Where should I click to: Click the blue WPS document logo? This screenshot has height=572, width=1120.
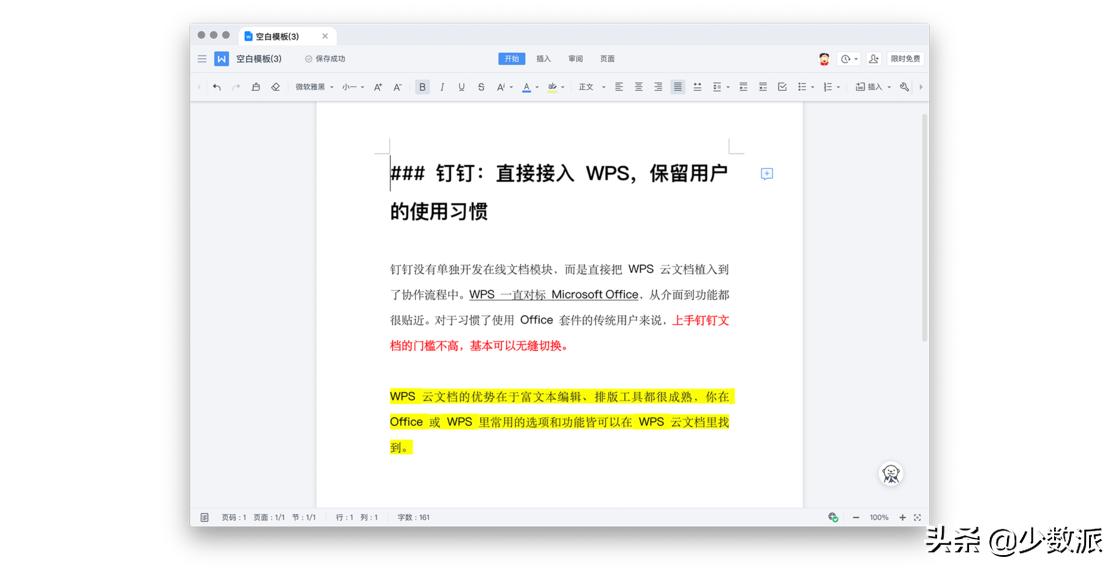pos(221,59)
